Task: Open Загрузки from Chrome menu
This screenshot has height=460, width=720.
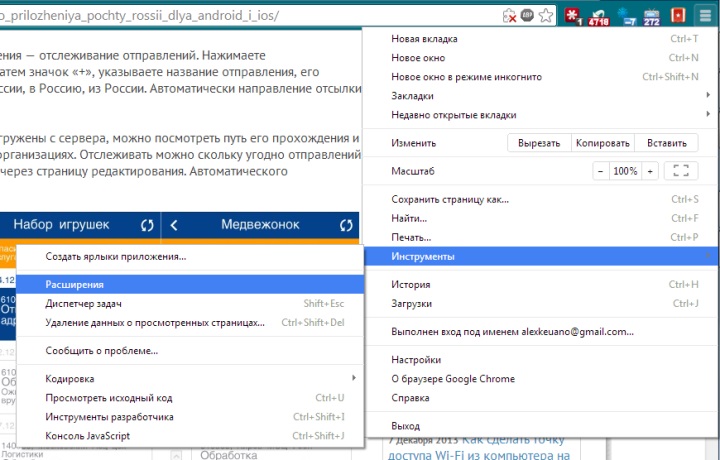Action: [540, 303]
